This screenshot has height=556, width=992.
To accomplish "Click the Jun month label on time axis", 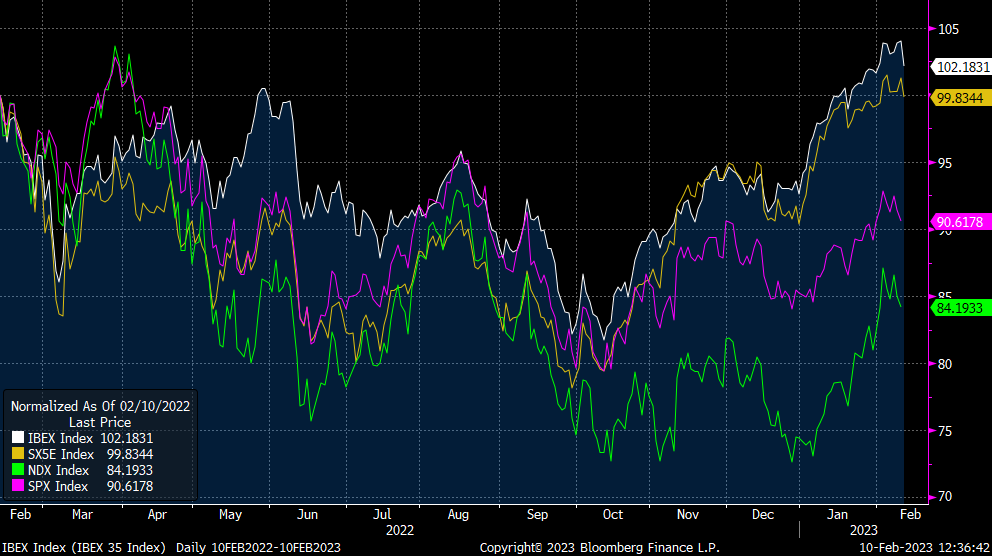I will coord(307,514).
